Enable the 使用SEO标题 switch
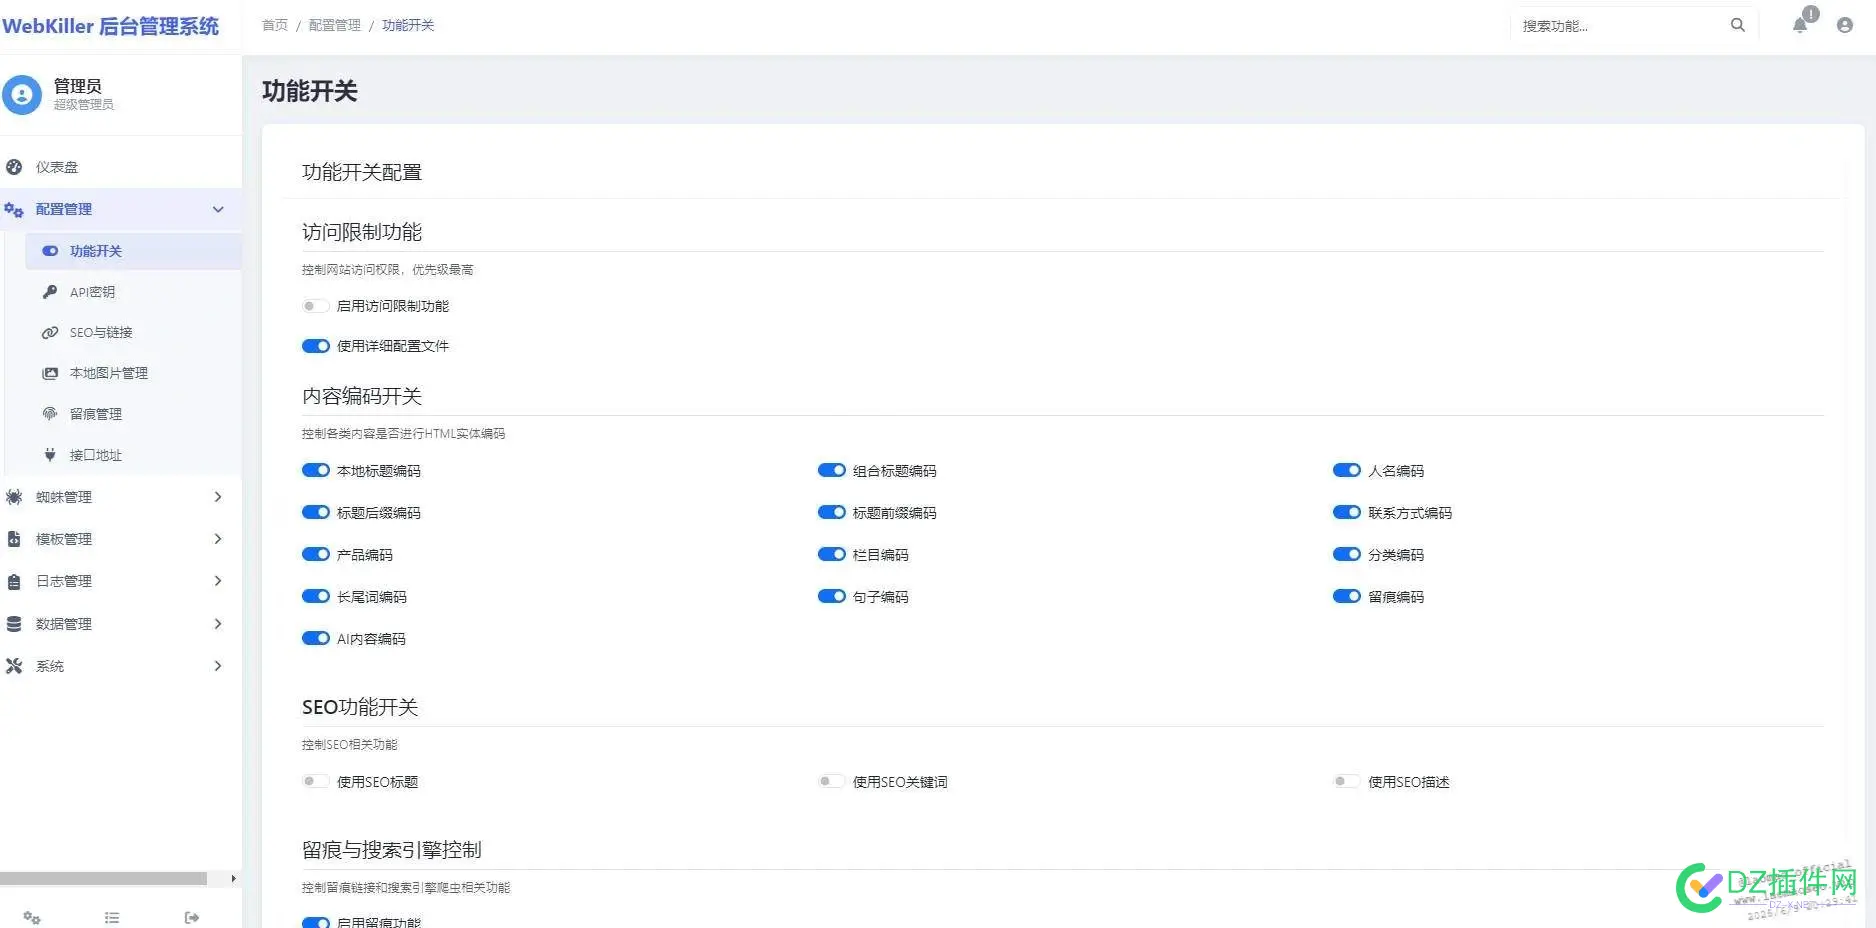 pyautogui.click(x=316, y=781)
